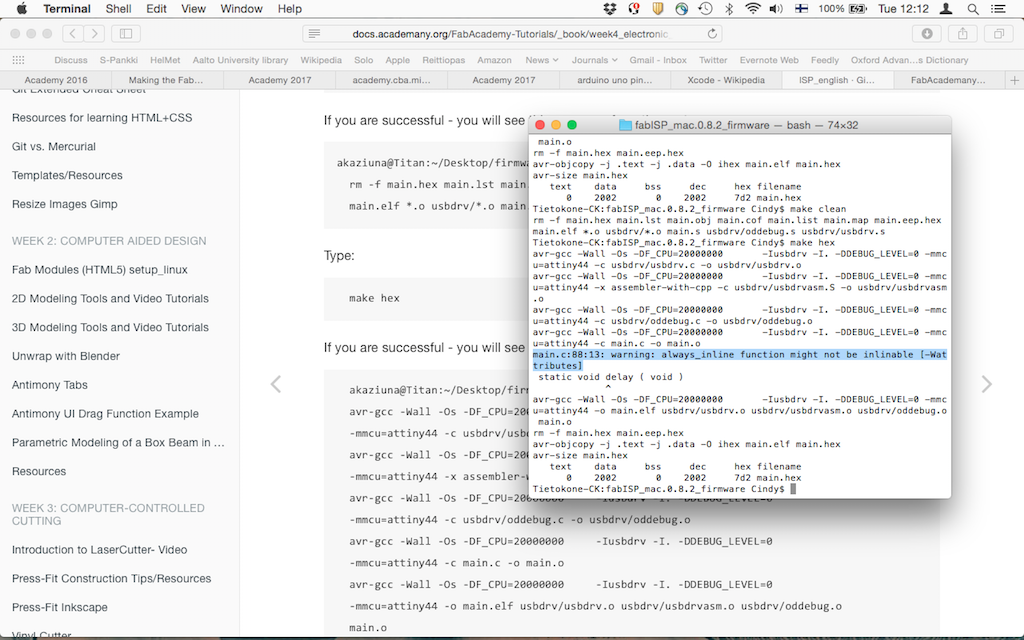The height and width of the screenshot is (640, 1024).
Task: Open Dropbox menu bar icon
Action: [610, 8]
